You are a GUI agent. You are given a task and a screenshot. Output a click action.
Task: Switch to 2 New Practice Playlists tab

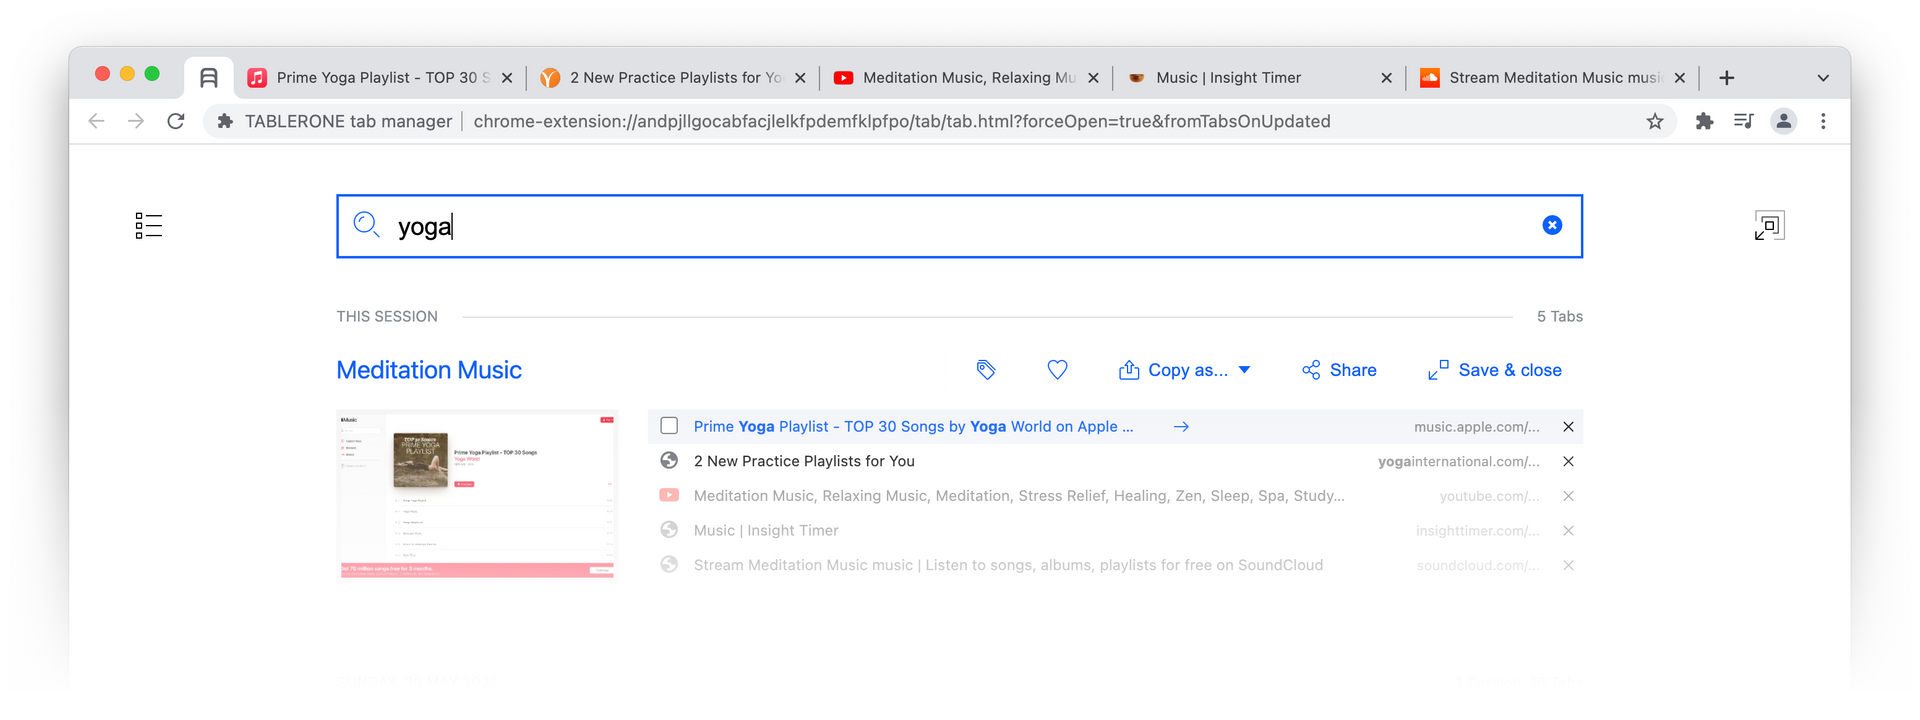[672, 77]
